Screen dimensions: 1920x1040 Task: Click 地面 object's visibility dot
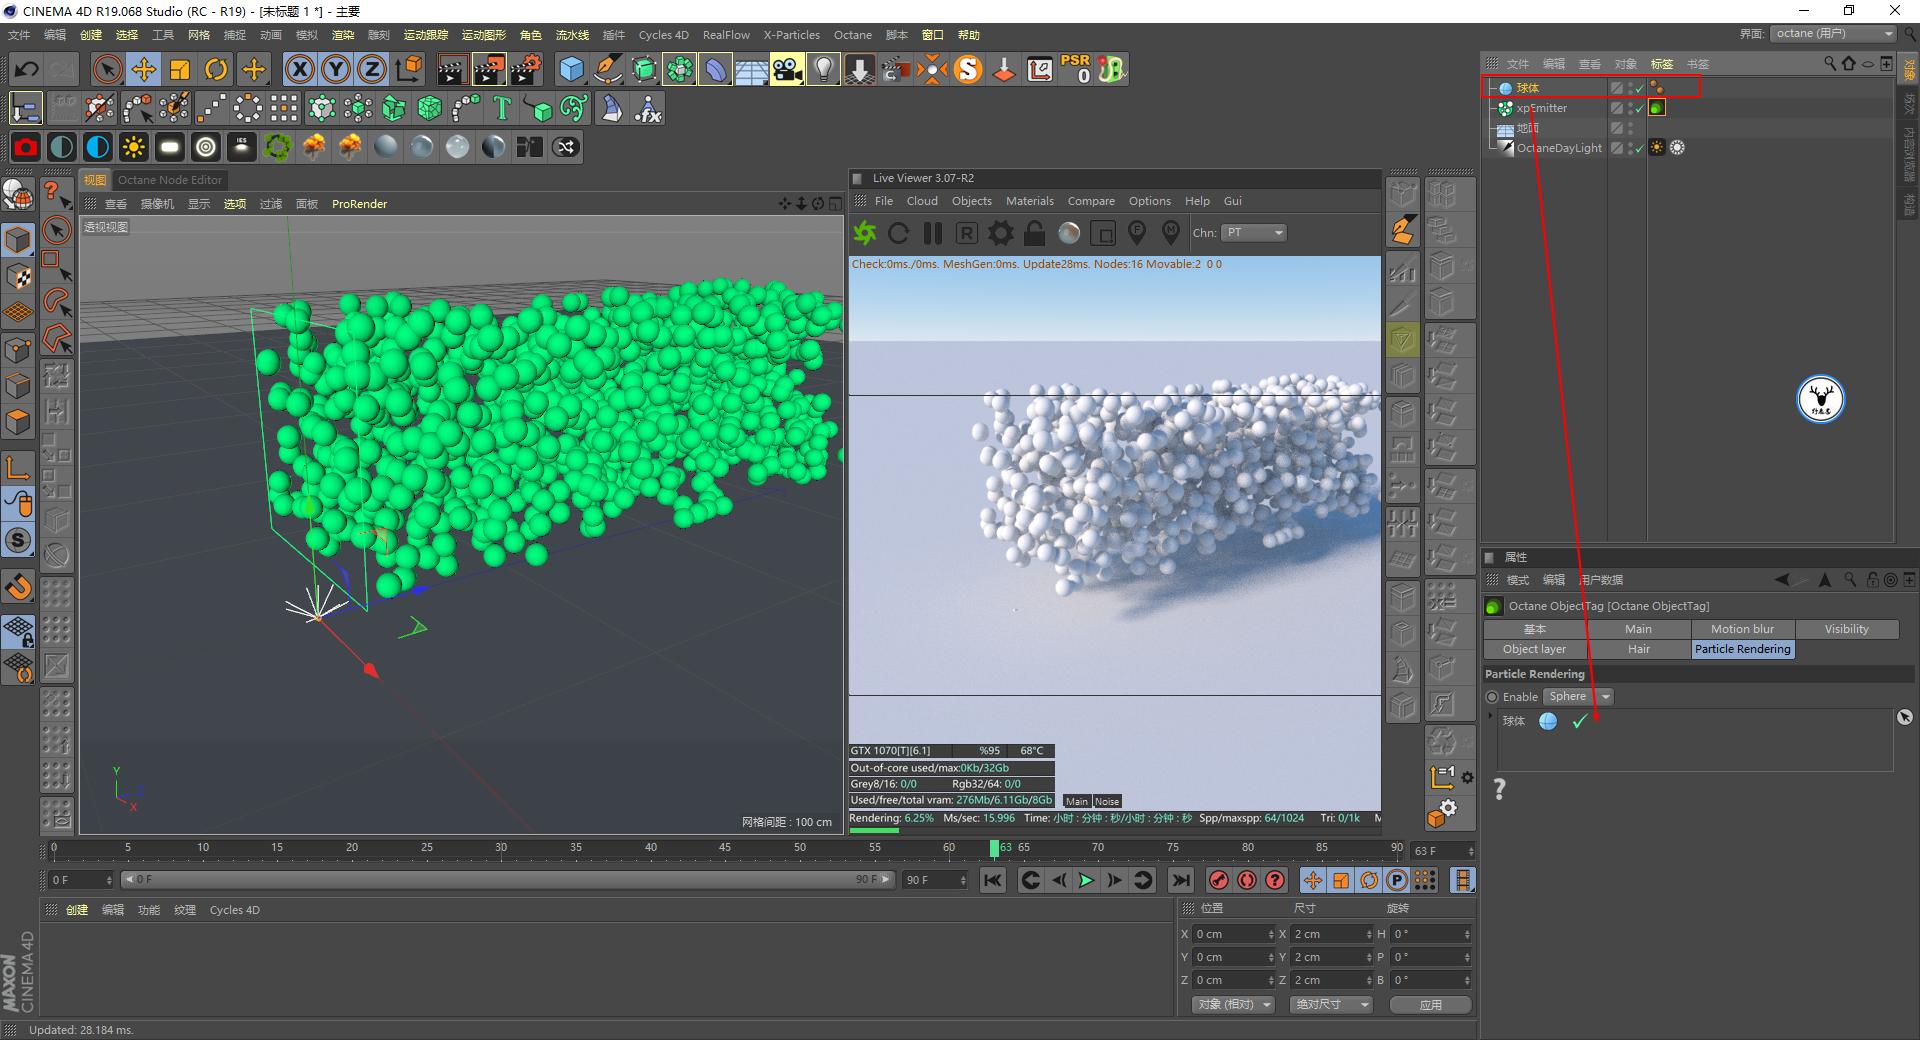pyautogui.click(x=1629, y=128)
